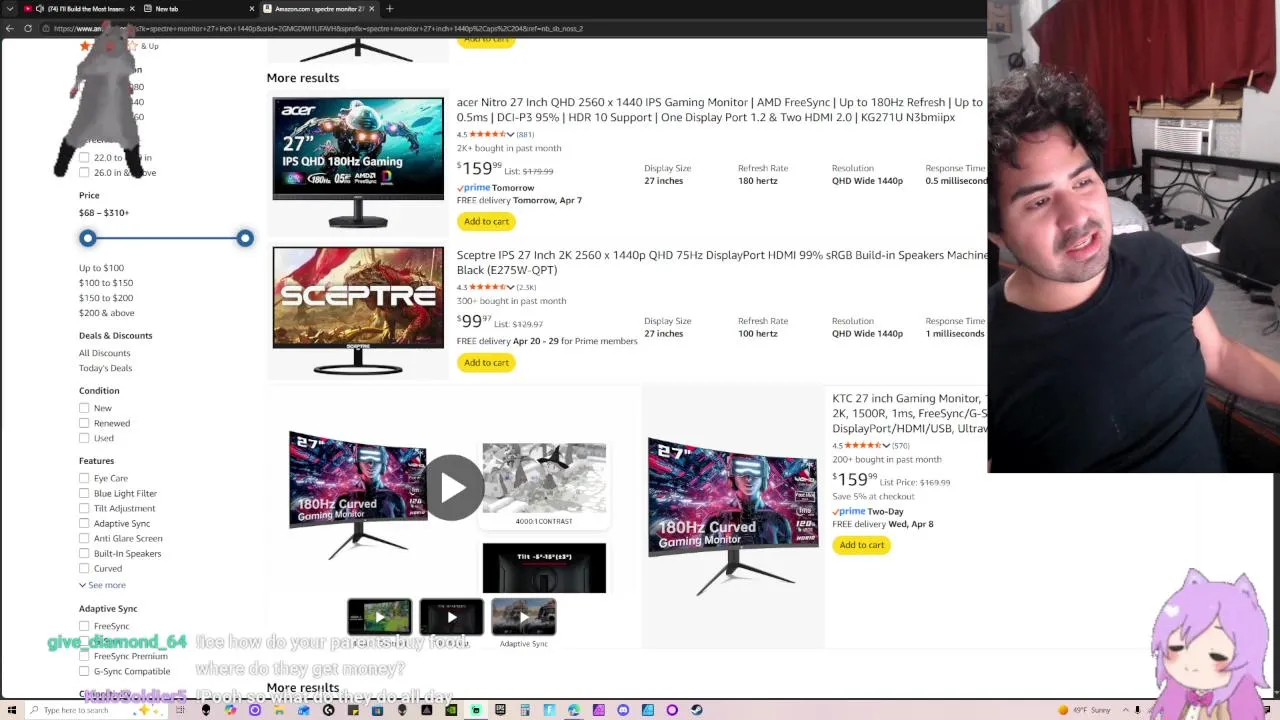This screenshot has width=1280, height=720.
Task: Enable the Eye Care feature filter
Action: 84,478
